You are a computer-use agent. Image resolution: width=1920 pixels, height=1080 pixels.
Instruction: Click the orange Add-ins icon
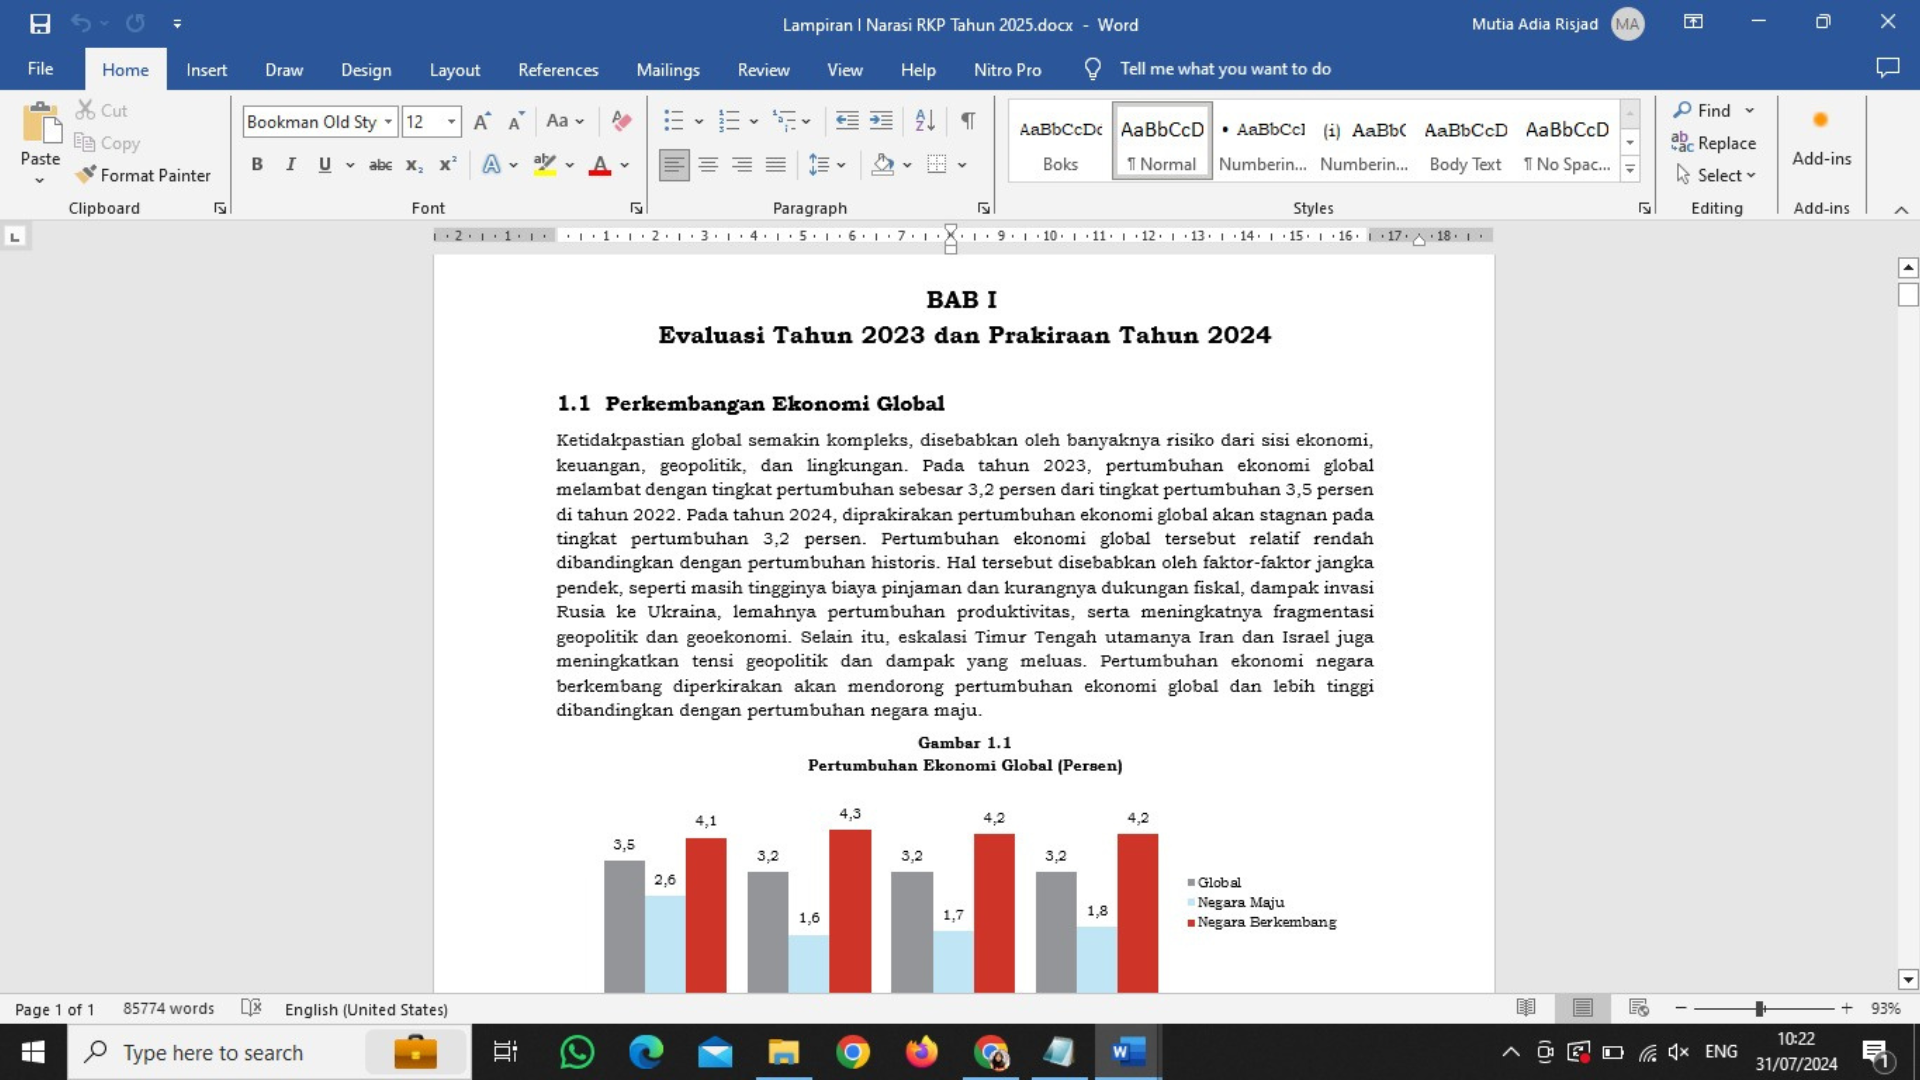click(x=1821, y=120)
